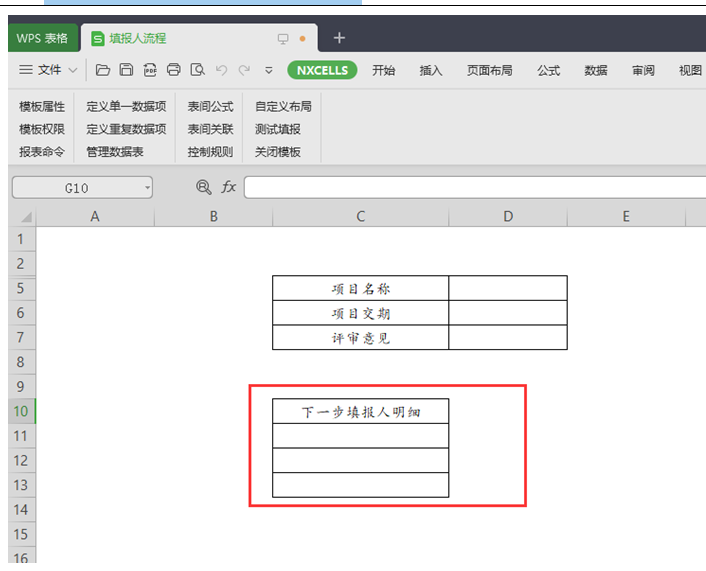Click the formula bar input field

(470, 188)
